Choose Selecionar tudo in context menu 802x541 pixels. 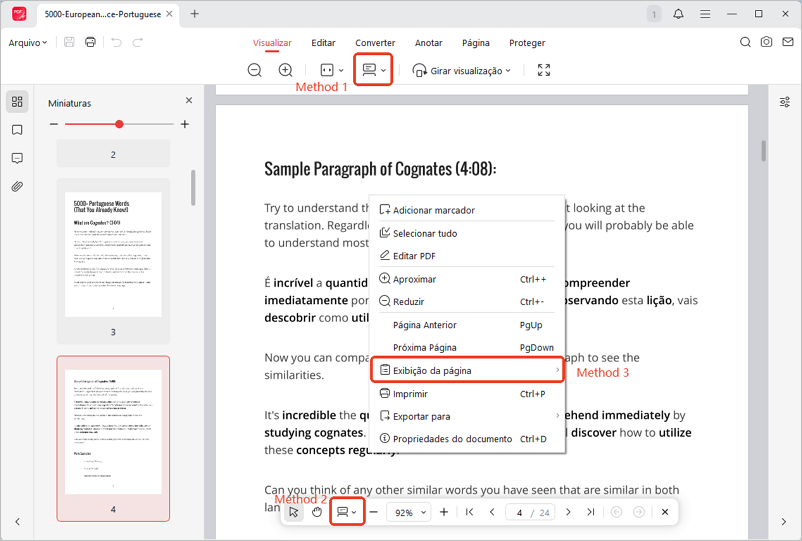point(467,233)
